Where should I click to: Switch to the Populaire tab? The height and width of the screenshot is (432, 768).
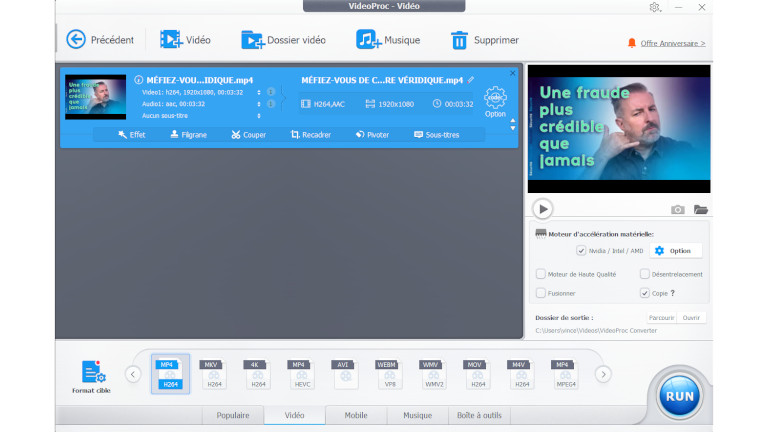point(233,415)
